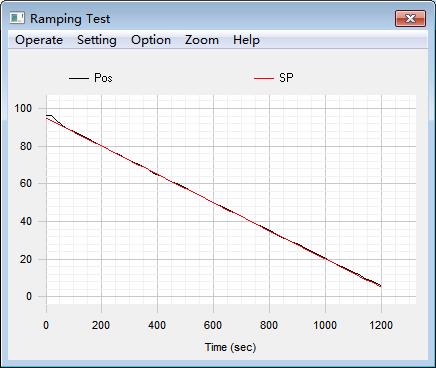Click the black Pos legend line

tap(79, 78)
